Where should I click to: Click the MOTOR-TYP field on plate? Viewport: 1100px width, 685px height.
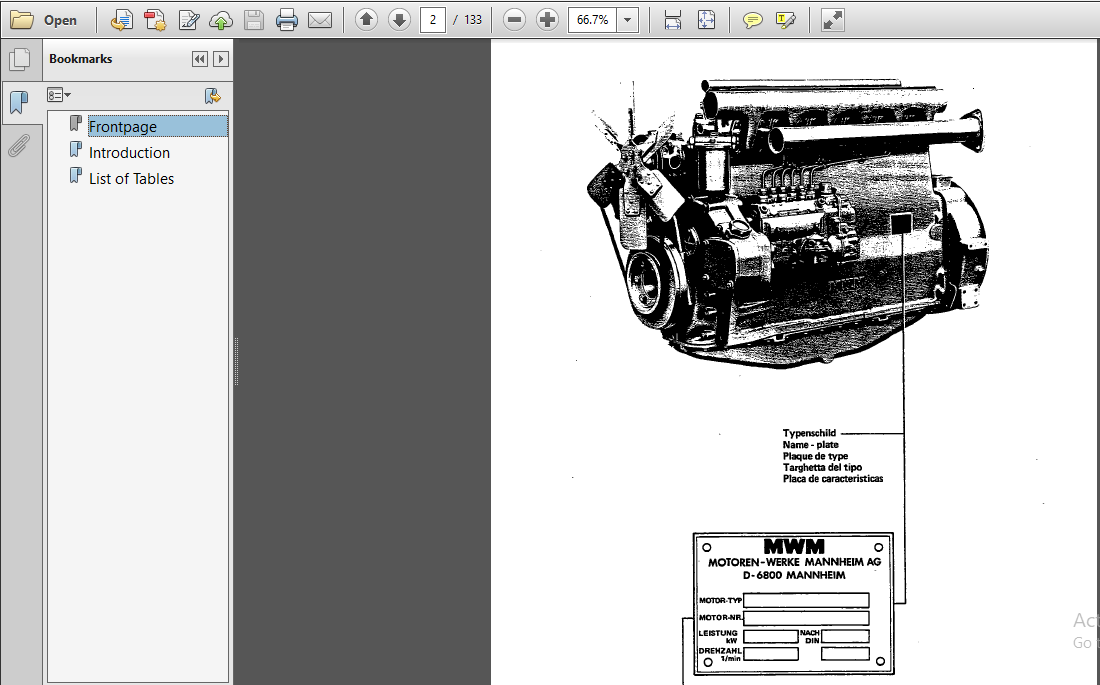806,600
